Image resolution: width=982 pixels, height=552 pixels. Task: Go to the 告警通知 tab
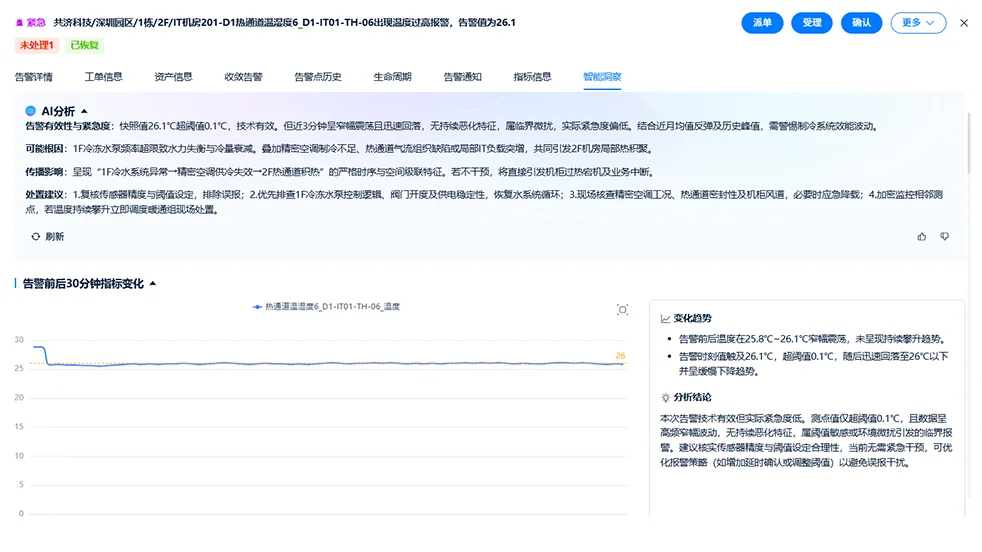(x=463, y=77)
